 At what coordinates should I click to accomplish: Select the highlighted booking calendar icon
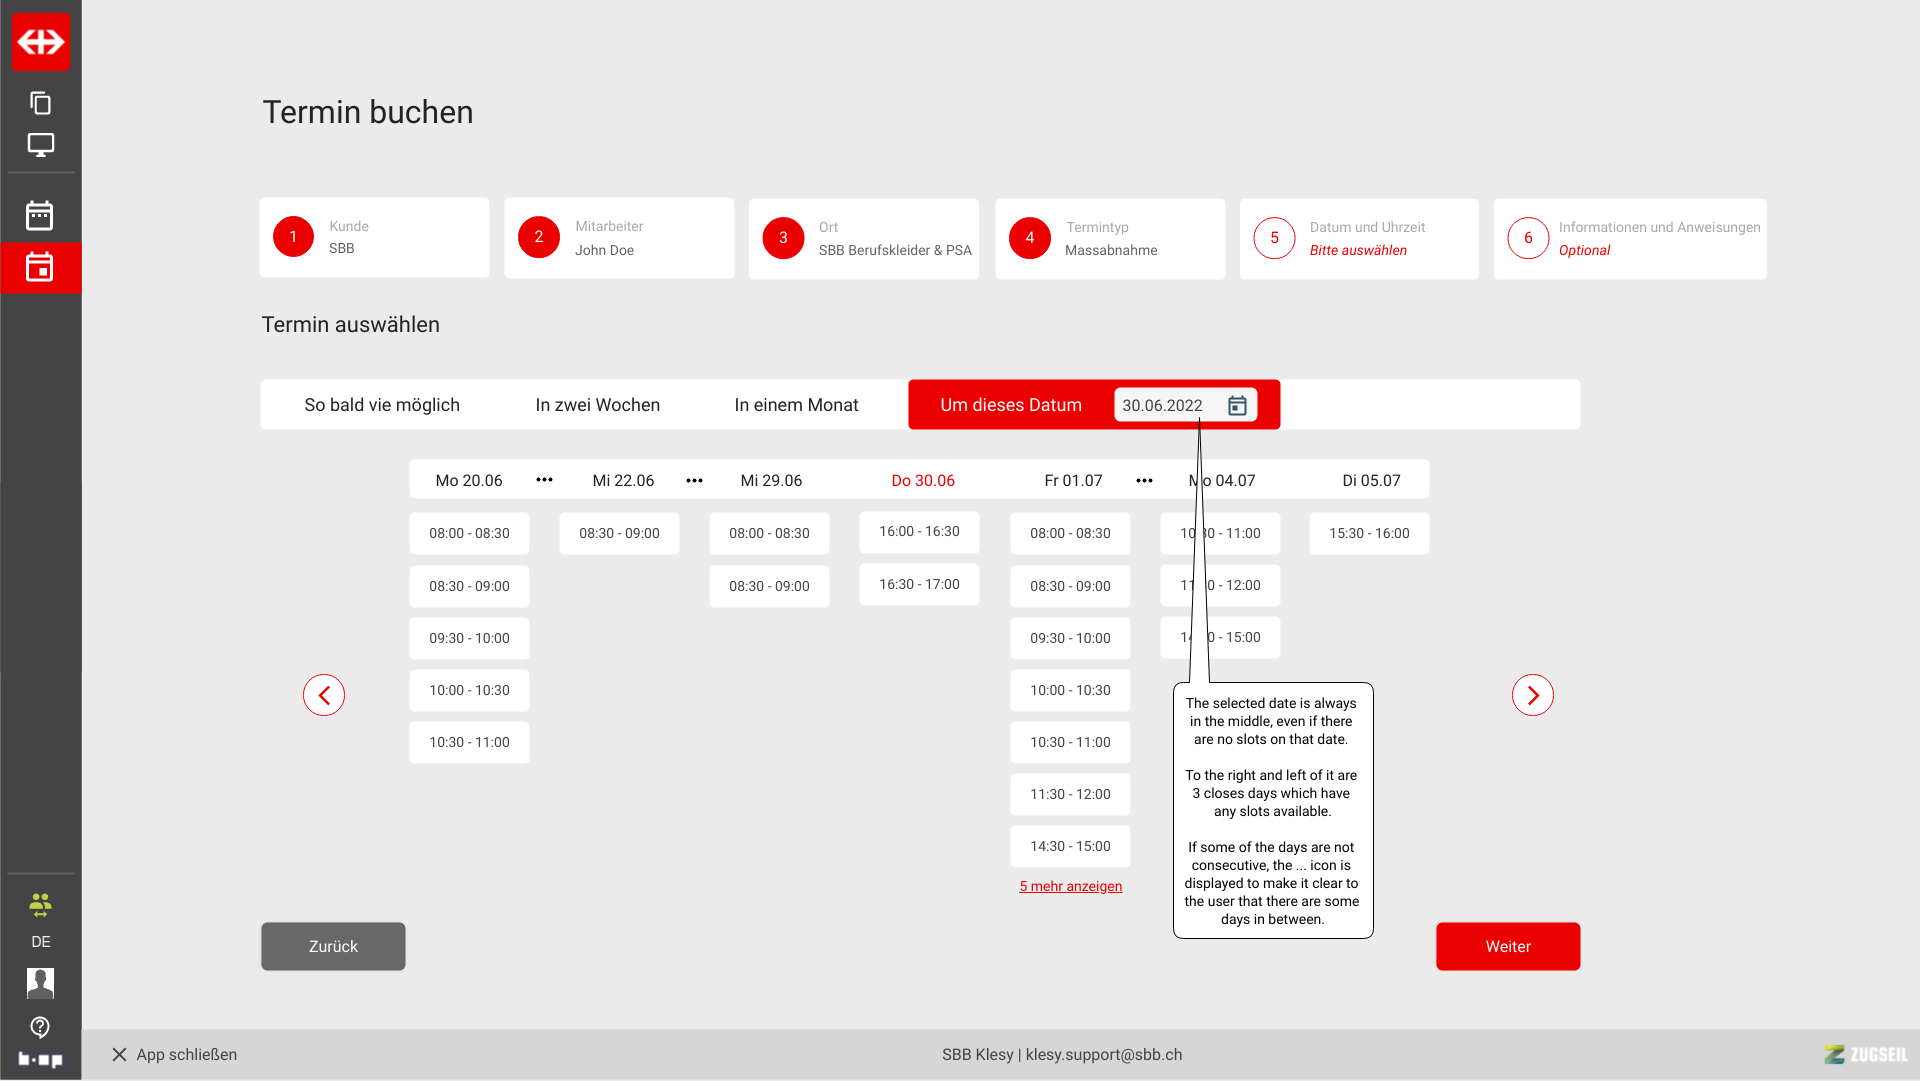pyautogui.click(x=40, y=268)
